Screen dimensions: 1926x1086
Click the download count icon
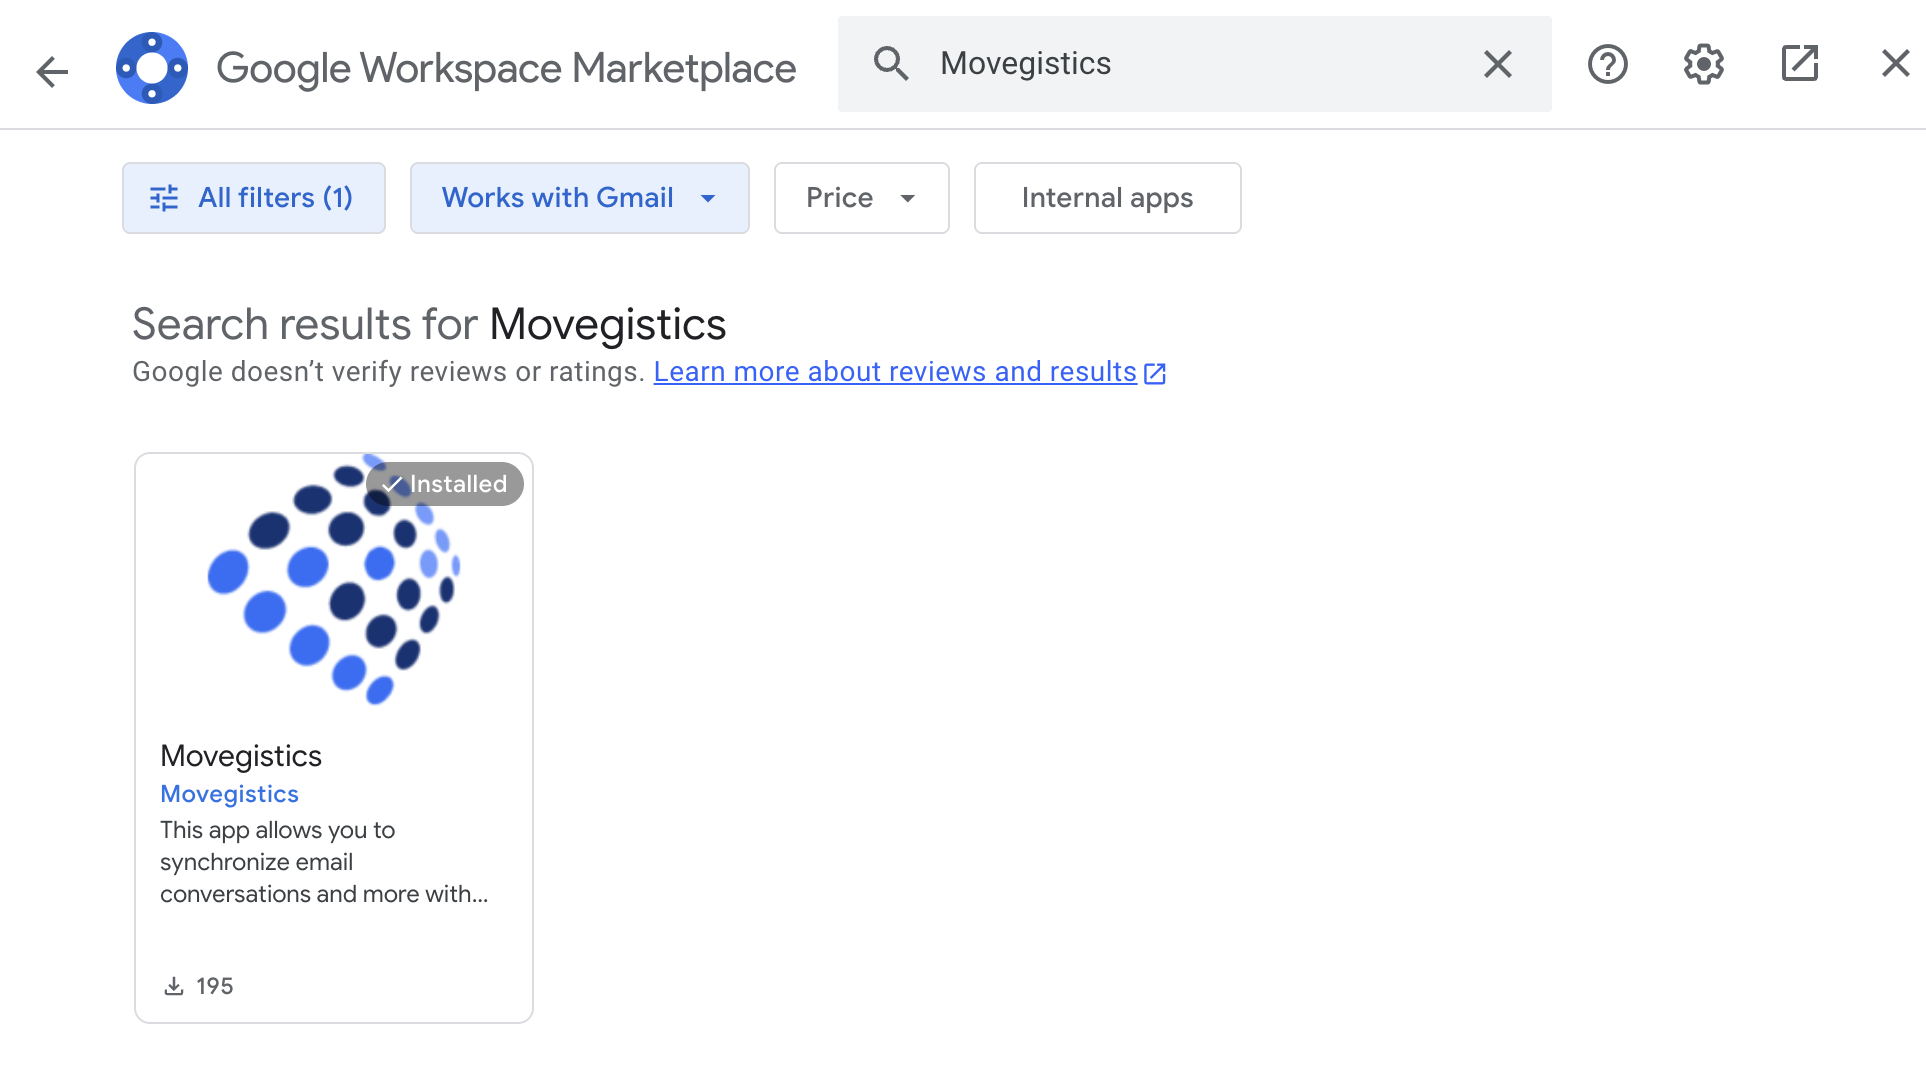tap(174, 986)
